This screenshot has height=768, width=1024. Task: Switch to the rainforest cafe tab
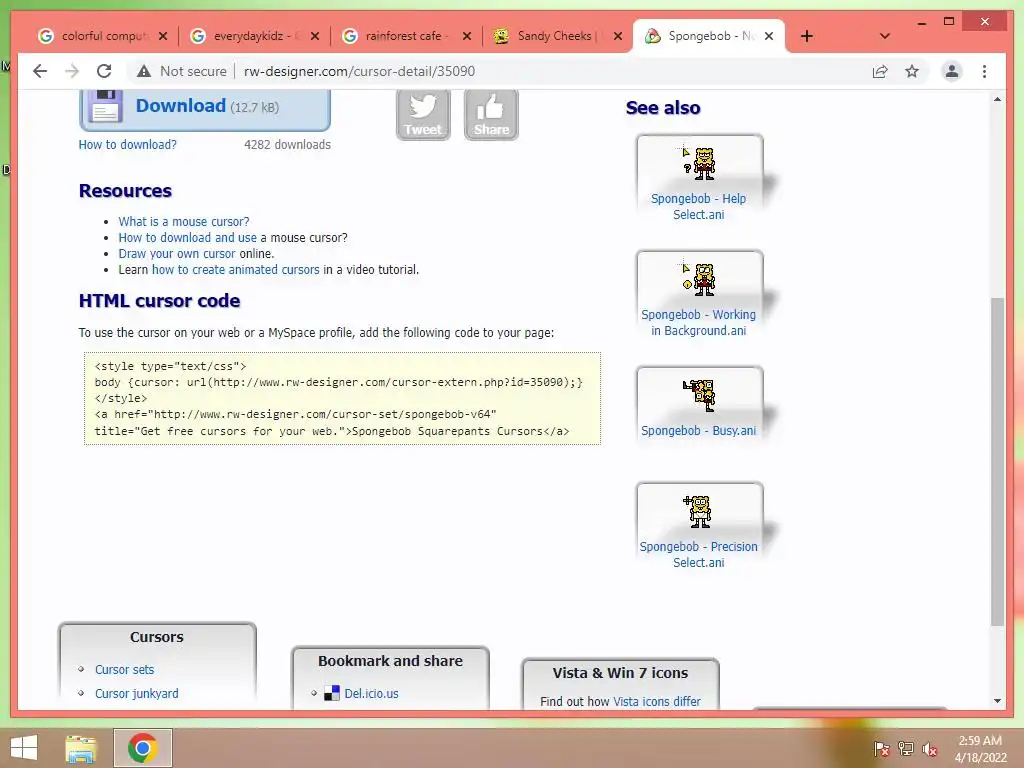(x=406, y=36)
